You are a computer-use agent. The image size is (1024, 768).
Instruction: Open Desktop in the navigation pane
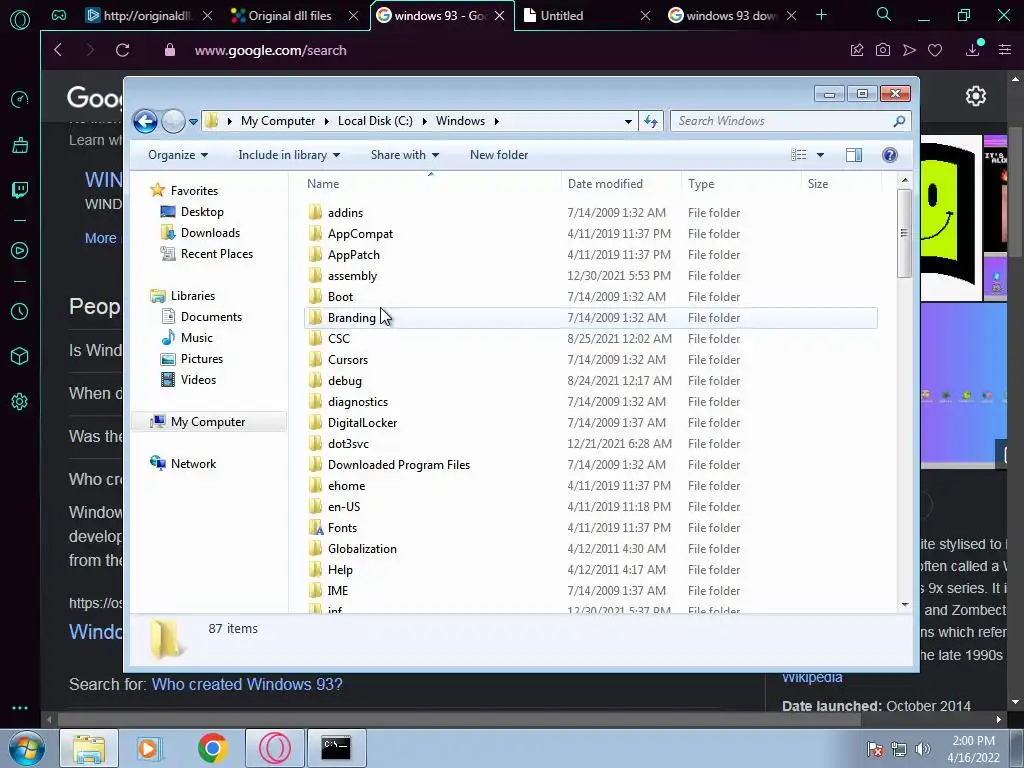202,212
